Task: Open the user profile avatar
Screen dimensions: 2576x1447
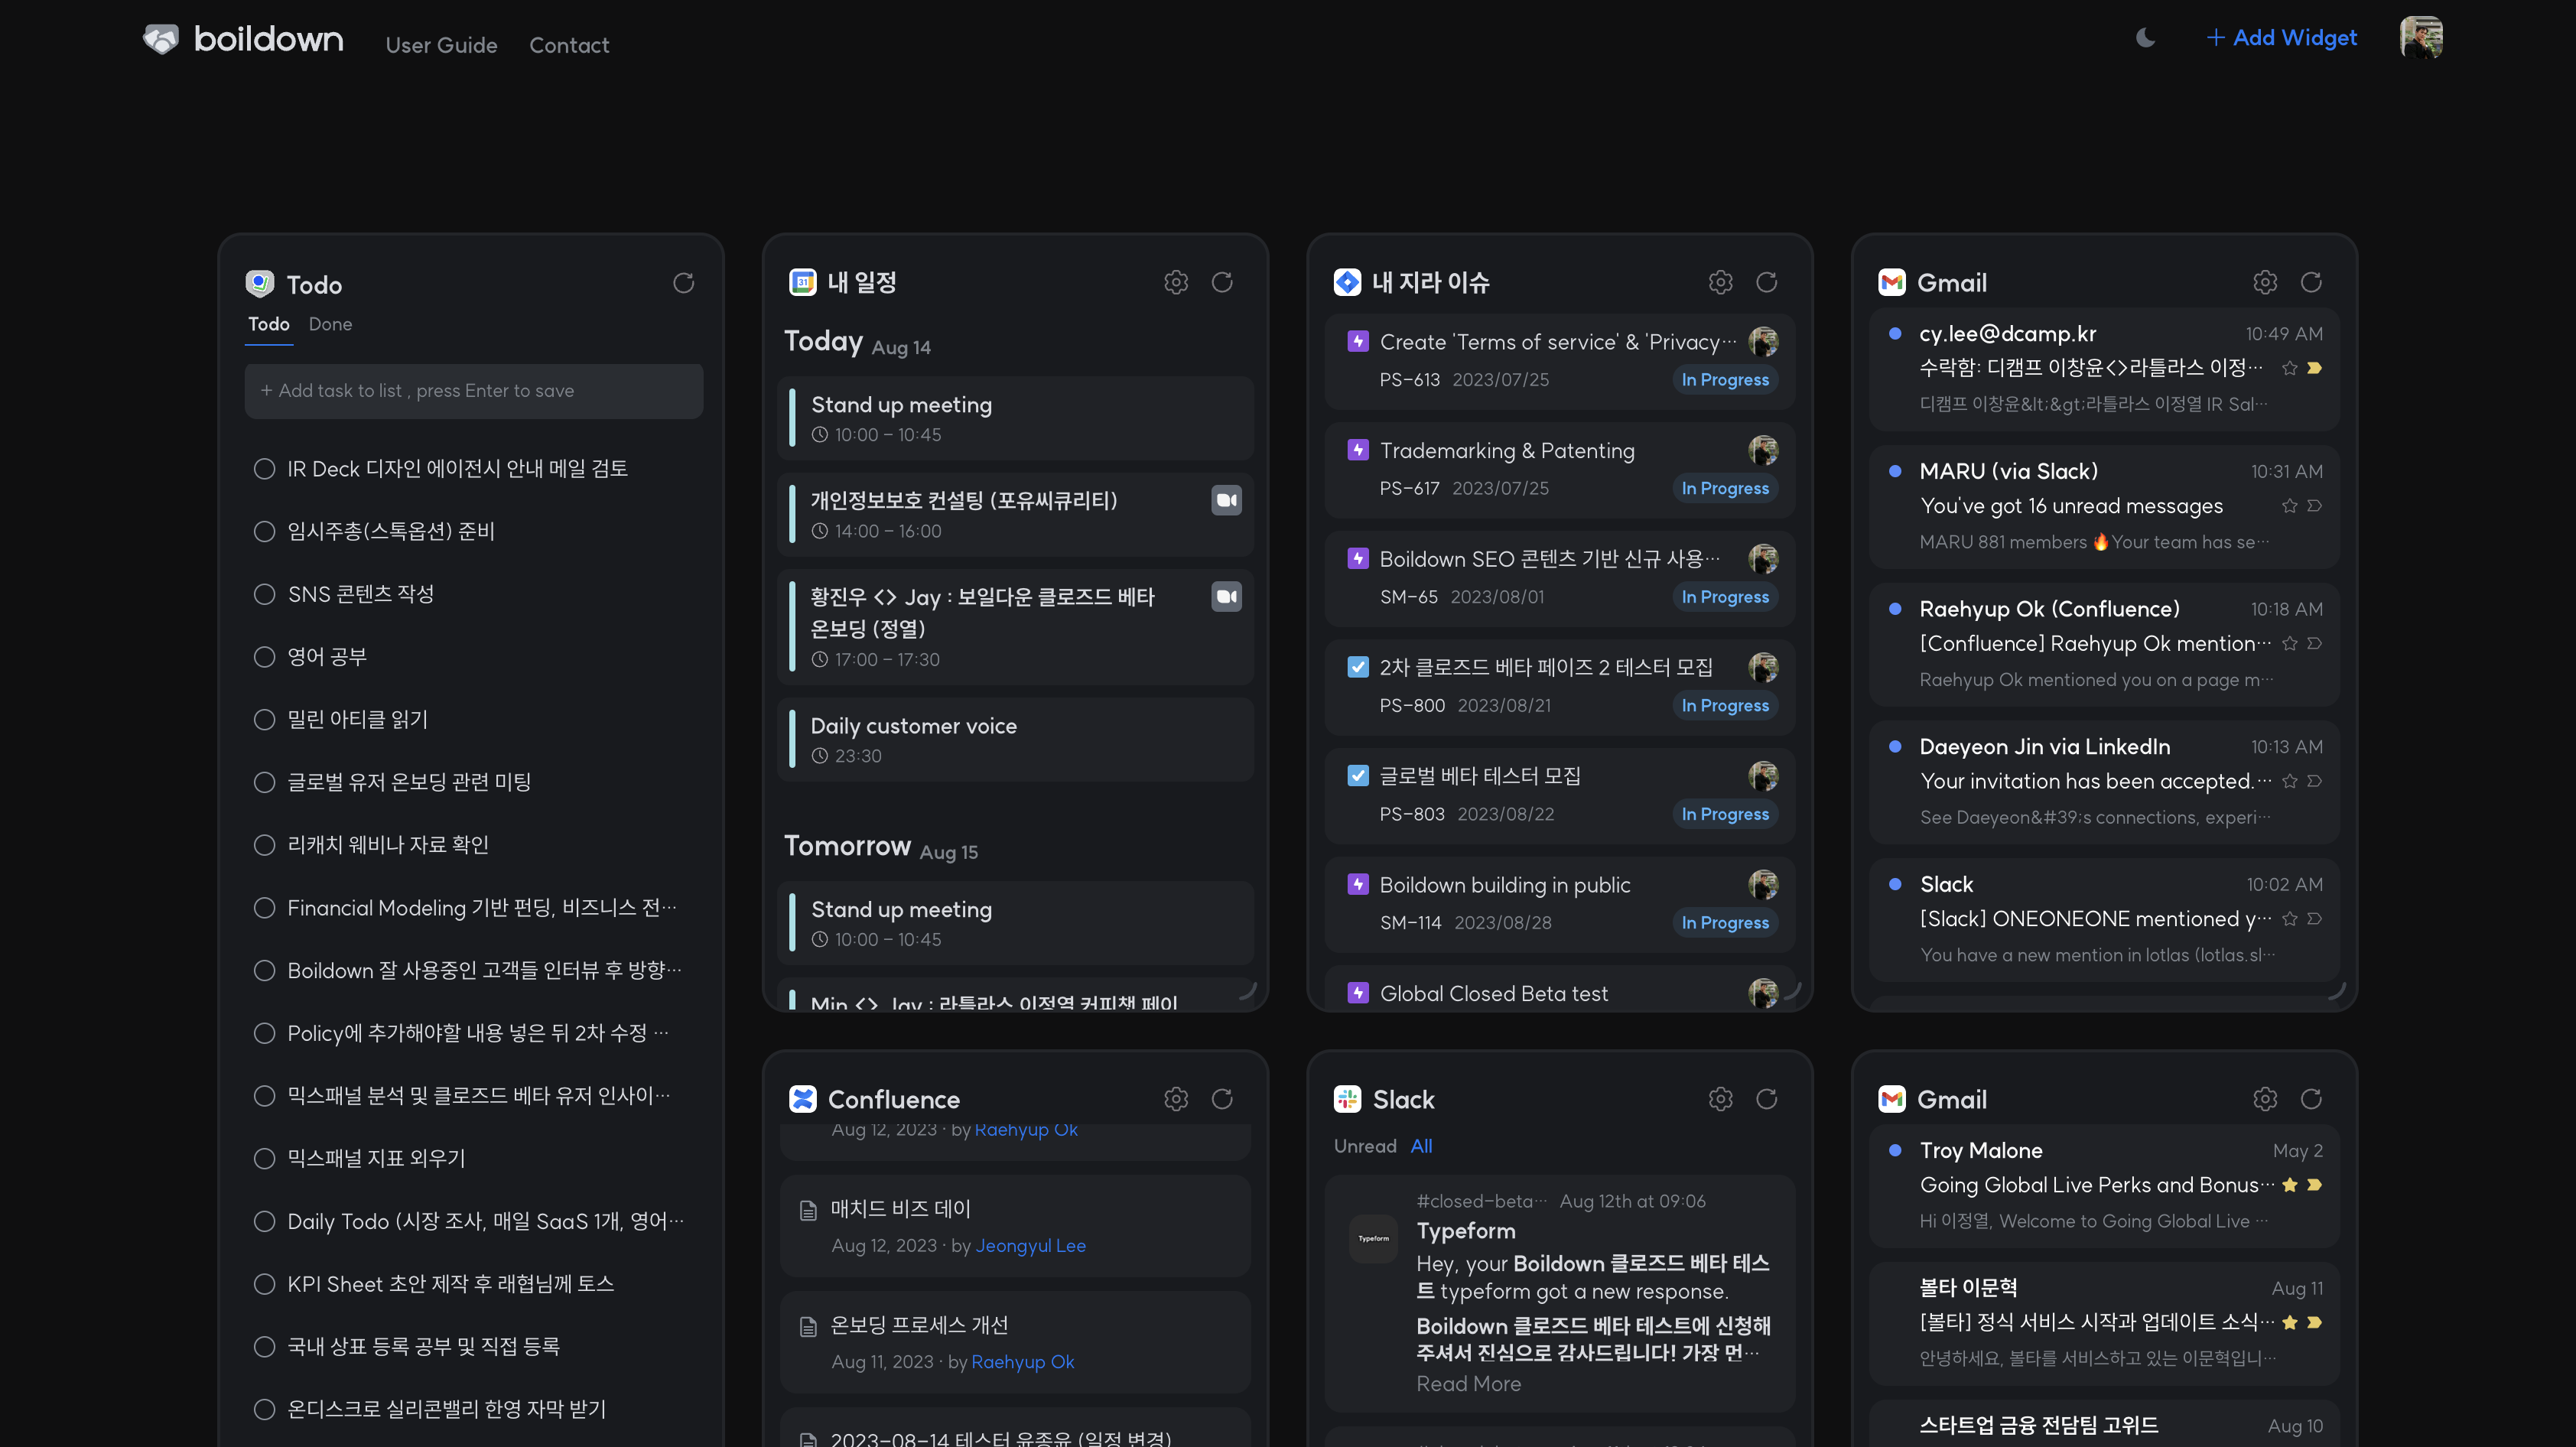Action: point(2421,38)
